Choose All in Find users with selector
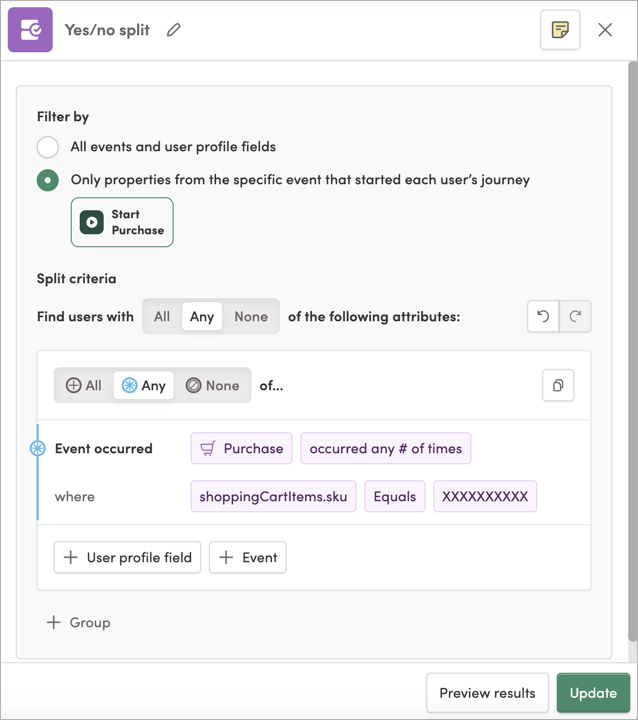 (x=162, y=316)
